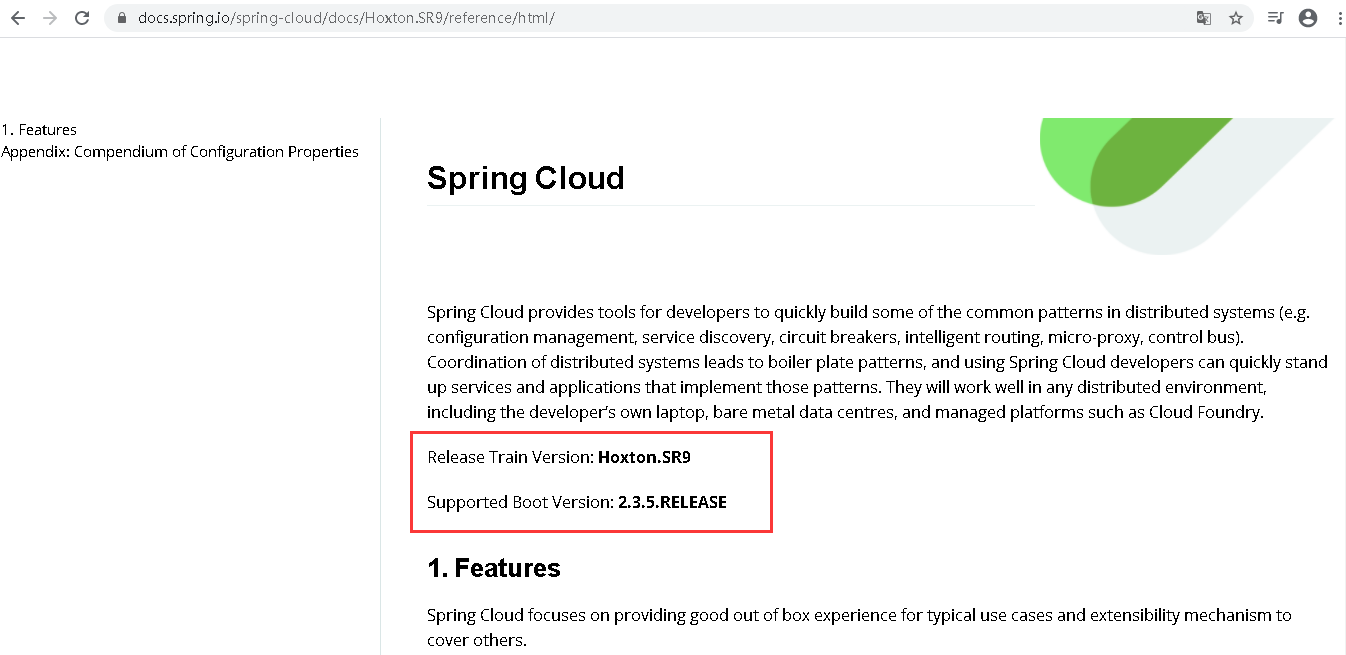Open "1. Features" in the left sidebar
Image resolution: width=1346 pixels, height=655 pixels.
[x=40, y=129]
